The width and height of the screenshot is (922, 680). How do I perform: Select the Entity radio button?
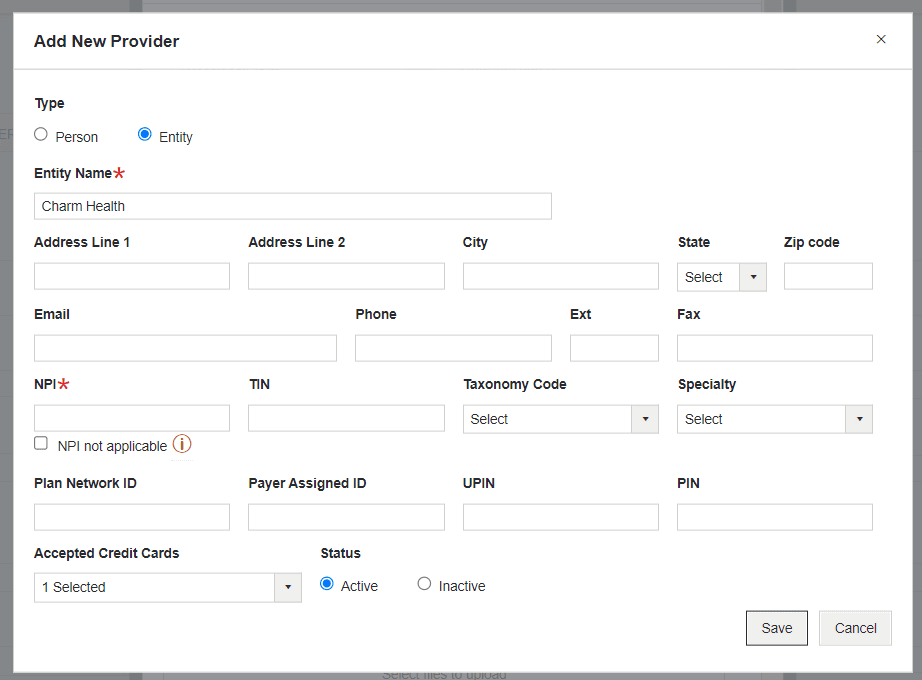point(145,134)
